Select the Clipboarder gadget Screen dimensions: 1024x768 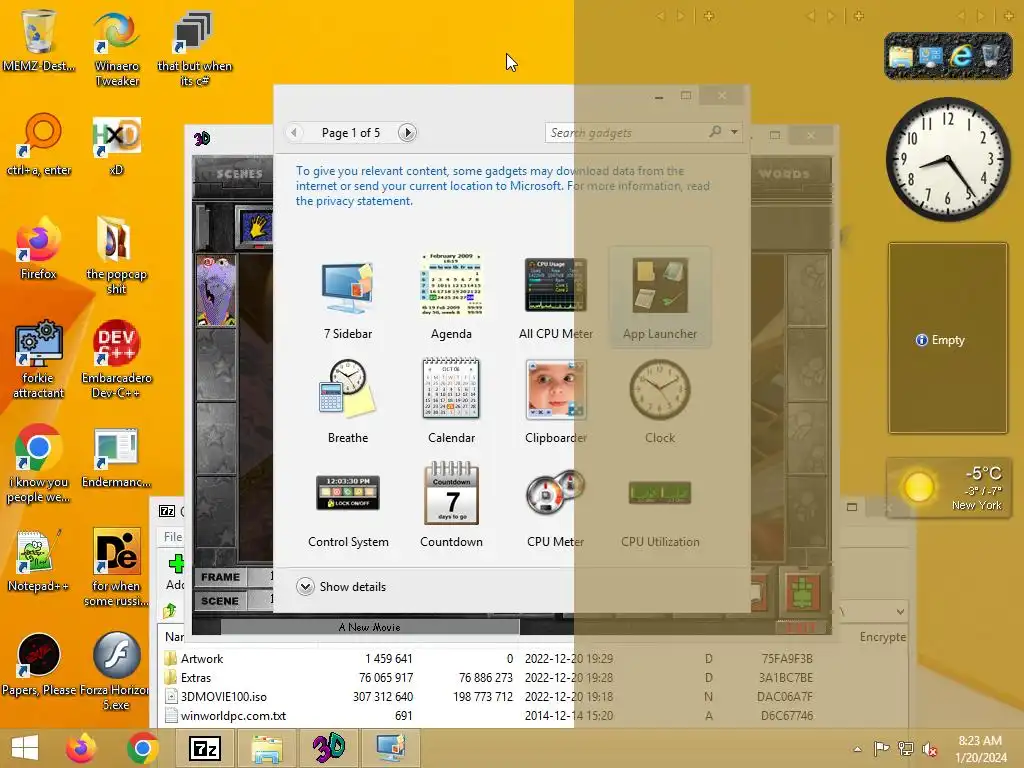pyautogui.click(x=556, y=401)
